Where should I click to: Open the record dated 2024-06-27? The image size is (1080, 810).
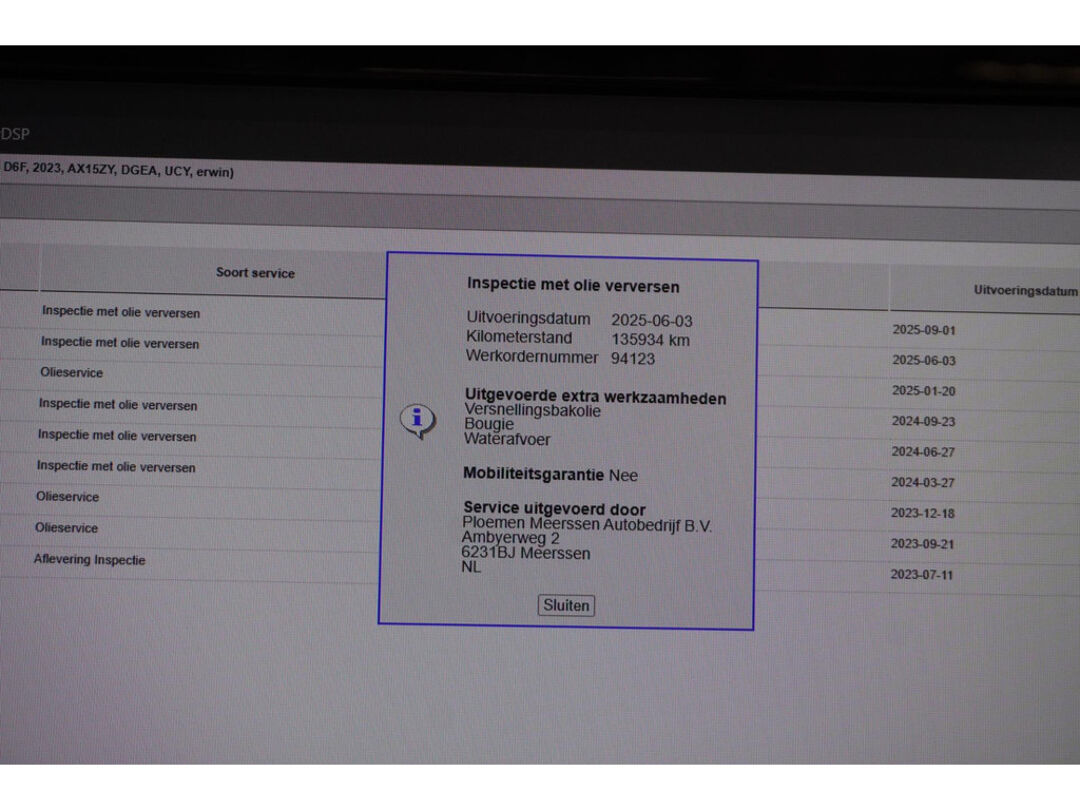click(x=923, y=452)
